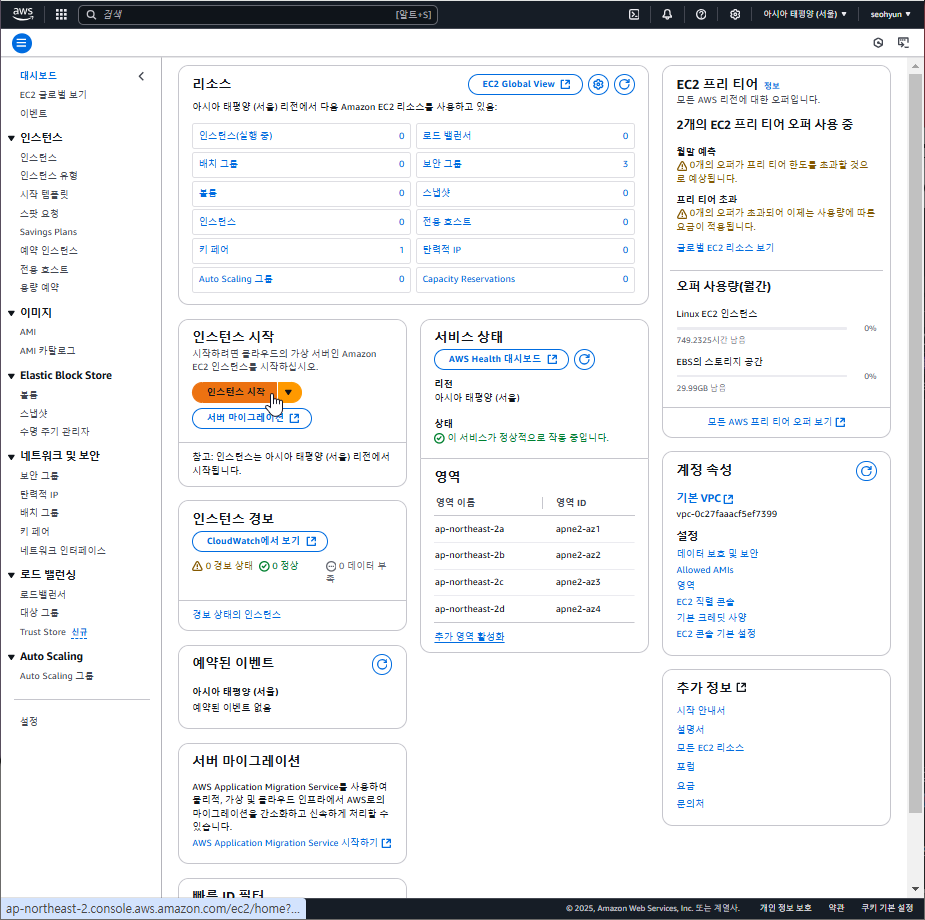
Task: Click the Linux EC2 인스턴스 usage bar
Action: point(762,328)
